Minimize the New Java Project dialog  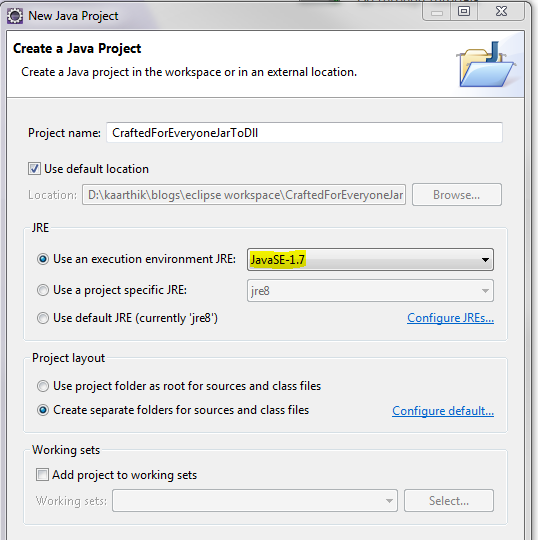[x=437, y=12]
